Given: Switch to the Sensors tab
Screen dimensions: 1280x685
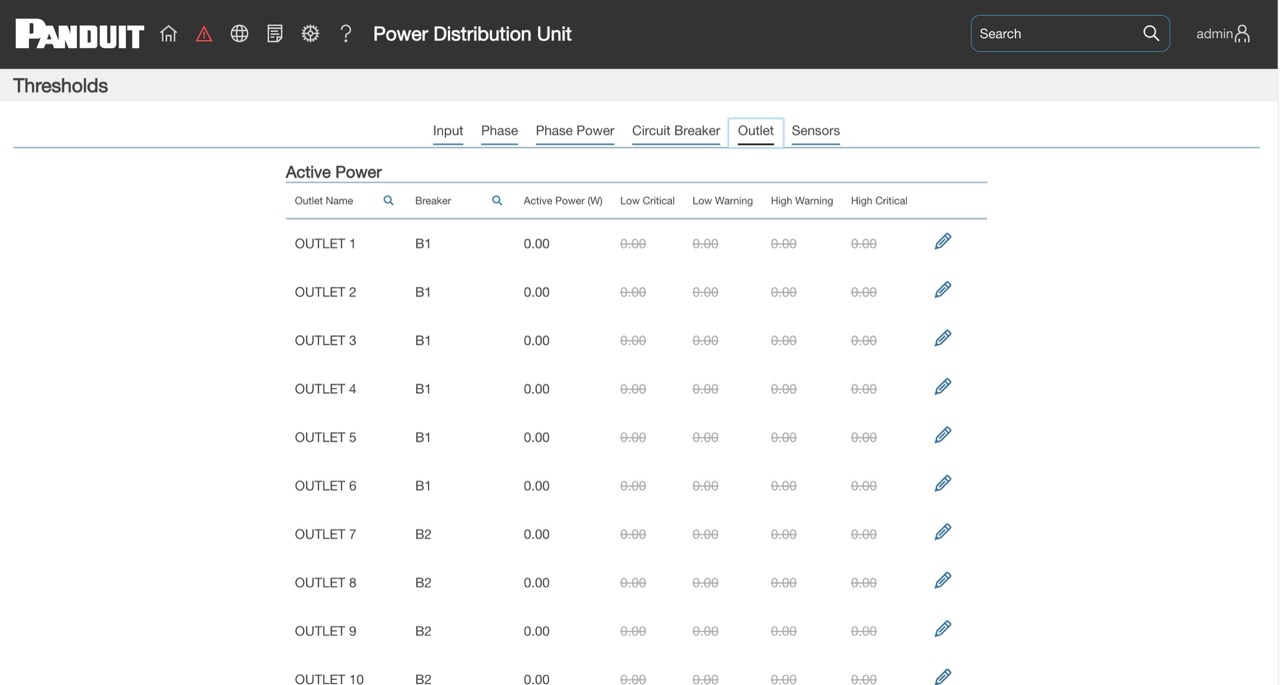Looking at the screenshot, I should click(x=816, y=131).
